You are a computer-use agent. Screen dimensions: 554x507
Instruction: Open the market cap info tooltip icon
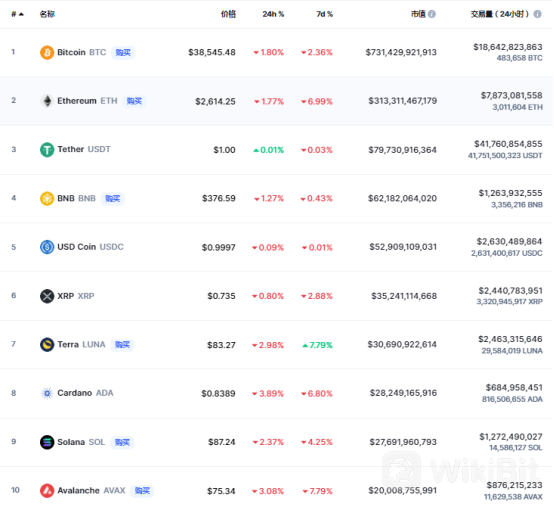432,14
